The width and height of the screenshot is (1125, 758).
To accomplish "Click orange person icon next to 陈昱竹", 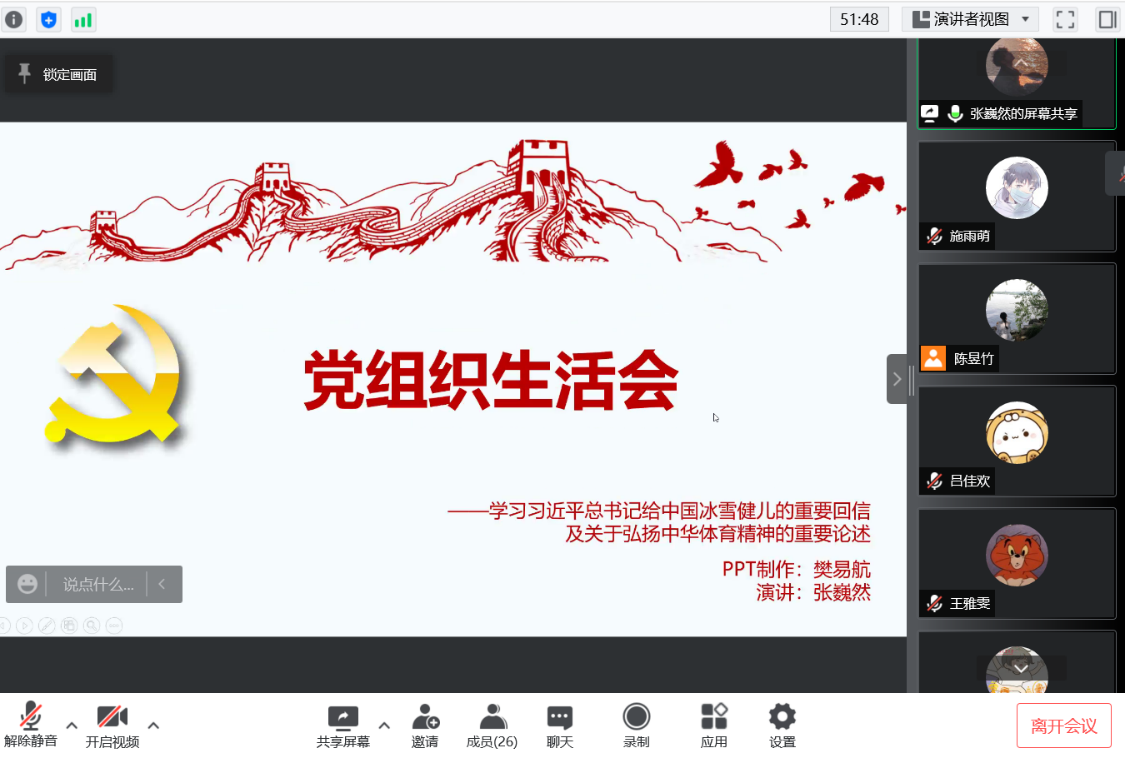I will click(933, 358).
